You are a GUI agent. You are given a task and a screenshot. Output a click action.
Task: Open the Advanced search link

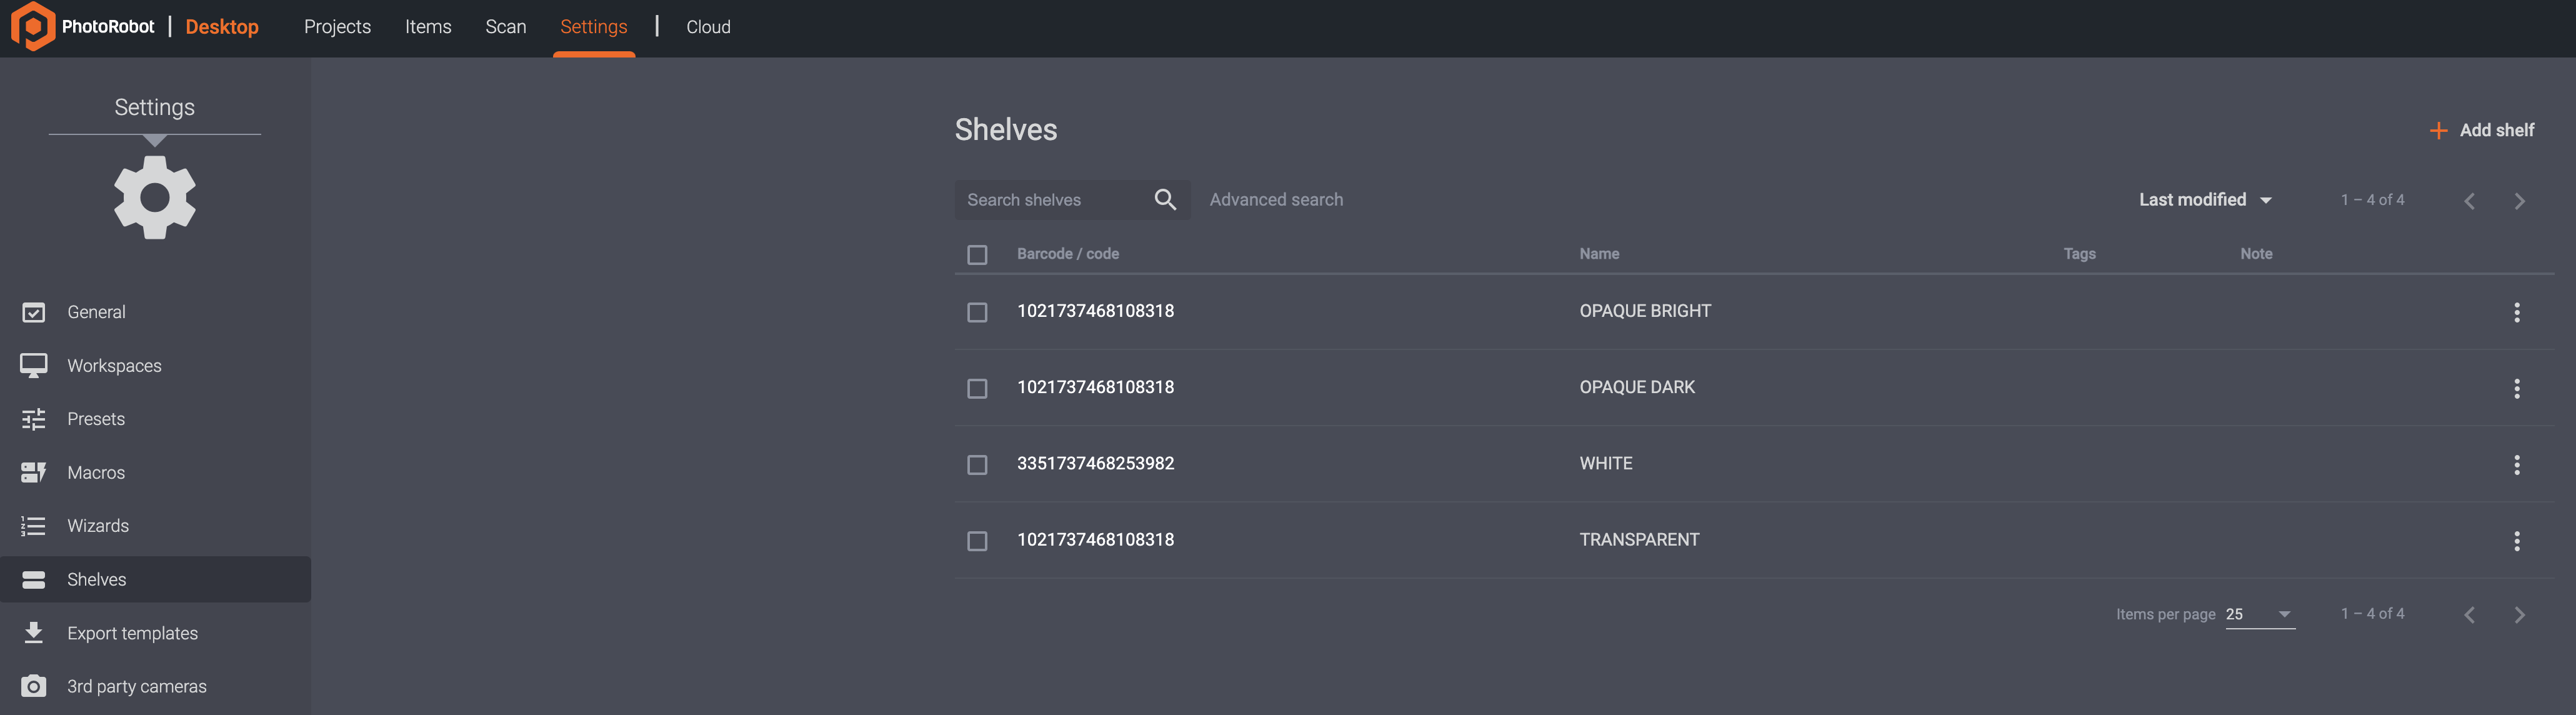(1275, 200)
